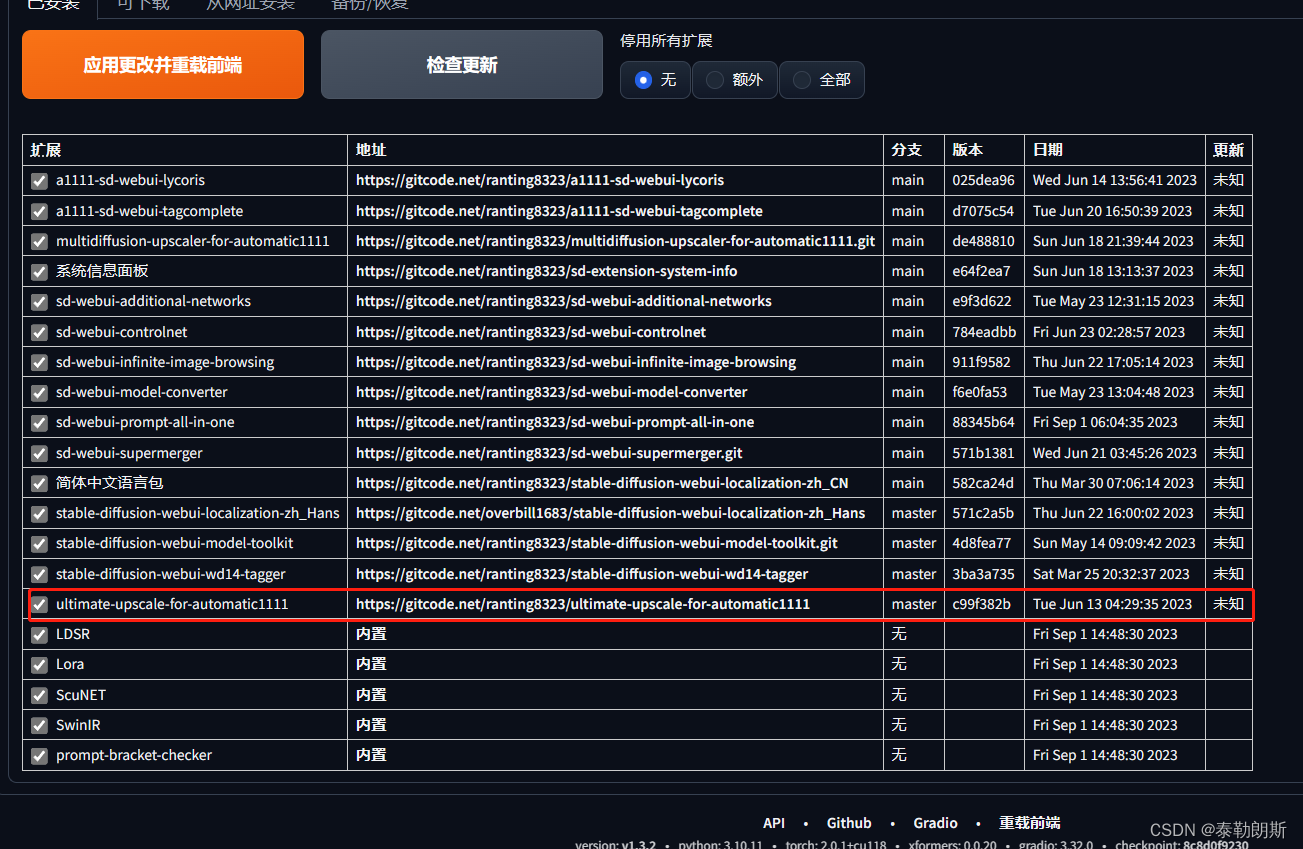Click date Thu Mar 30 07:06:14 2023
The width and height of the screenshot is (1303, 849).
(x=1113, y=483)
